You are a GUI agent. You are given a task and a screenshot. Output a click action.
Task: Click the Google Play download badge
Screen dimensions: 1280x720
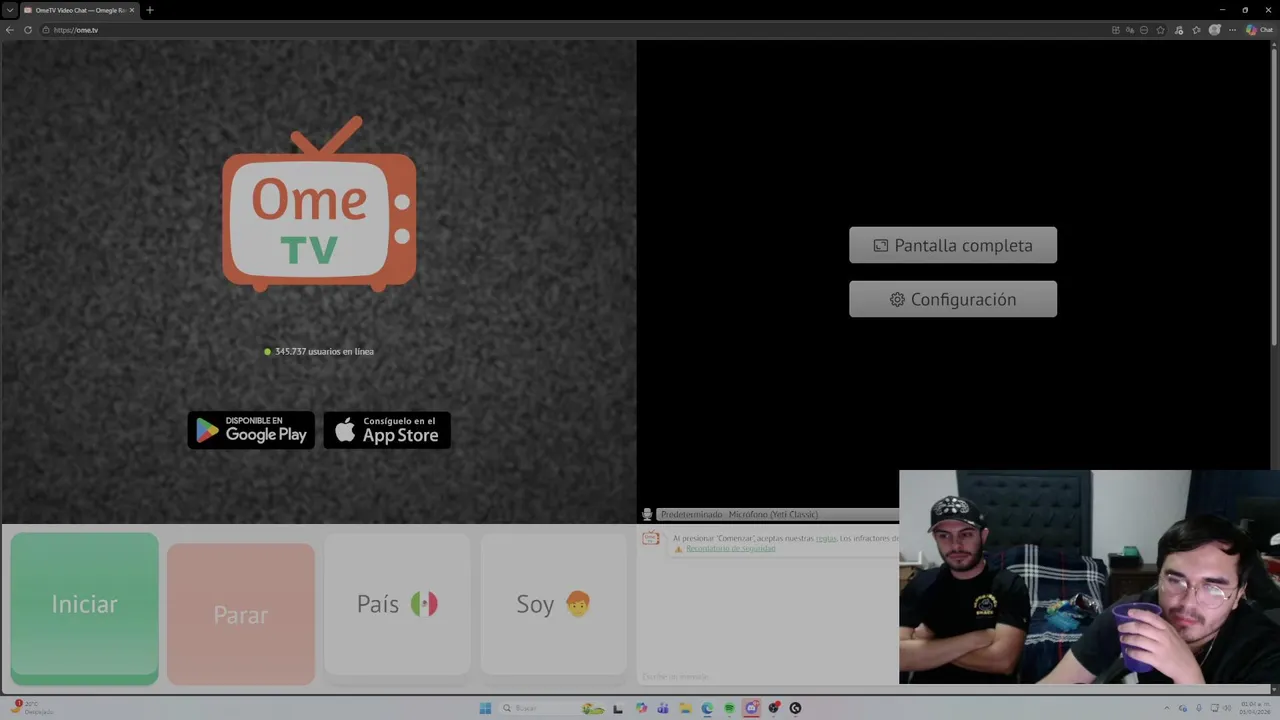[251, 430]
